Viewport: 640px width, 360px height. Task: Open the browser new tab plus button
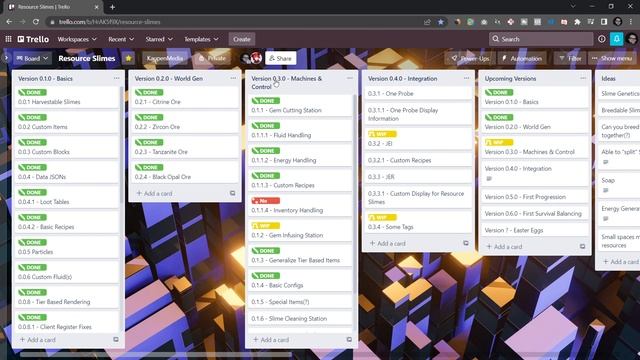click(x=112, y=7)
